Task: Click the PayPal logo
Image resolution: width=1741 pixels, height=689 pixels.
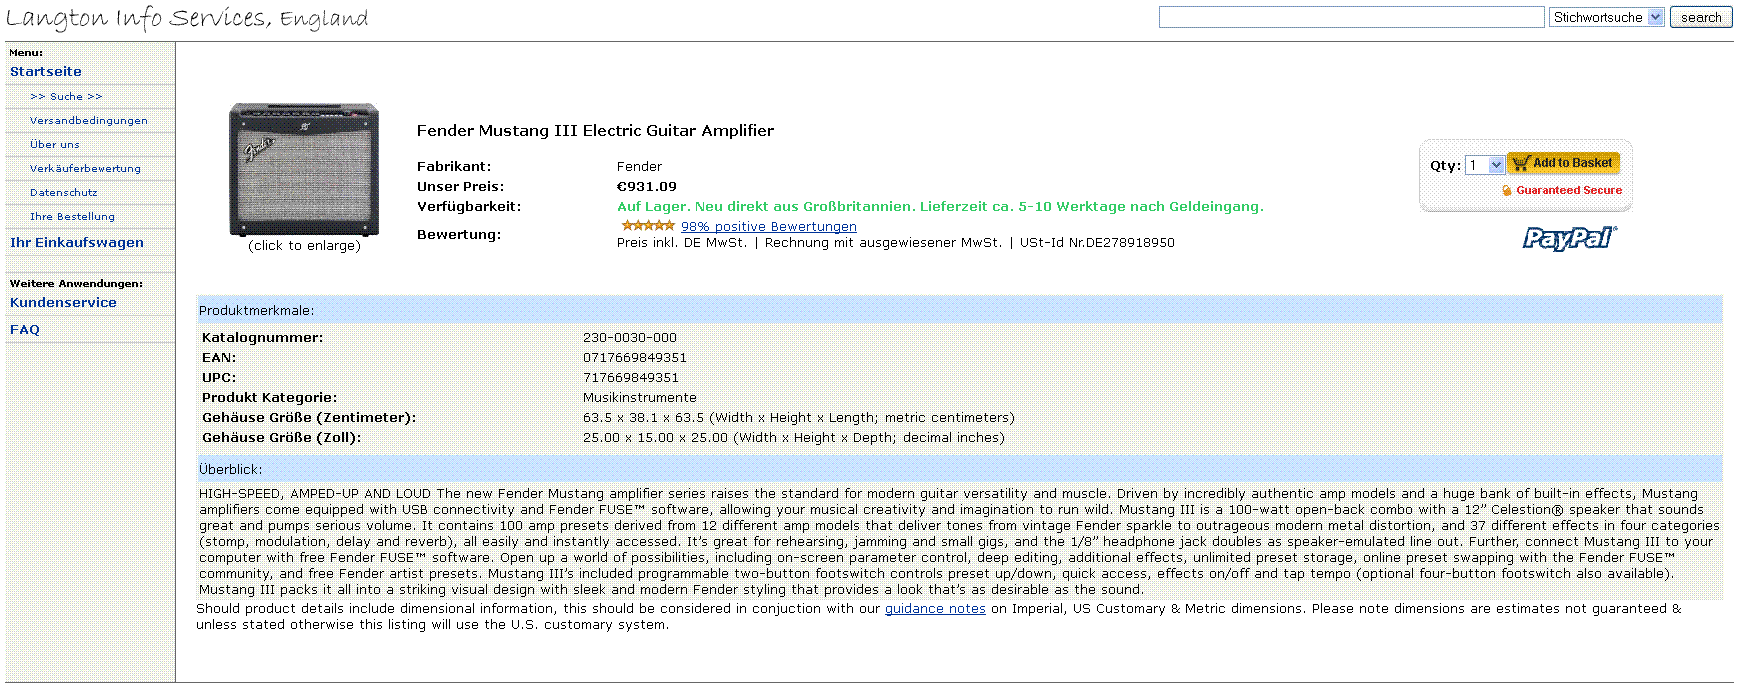Action: tap(1568, 238)
